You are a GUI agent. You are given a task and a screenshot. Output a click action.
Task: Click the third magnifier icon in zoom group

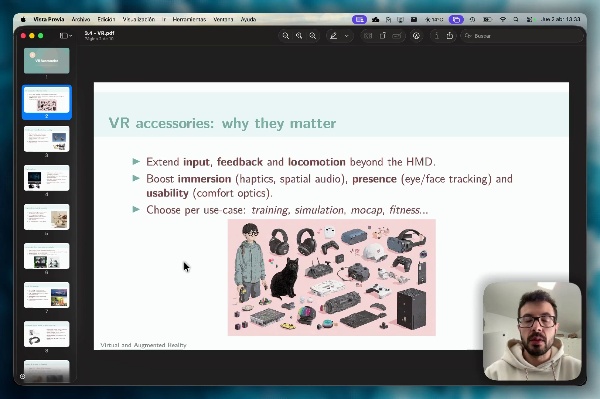pyautogui.click(x=313, y=36)
